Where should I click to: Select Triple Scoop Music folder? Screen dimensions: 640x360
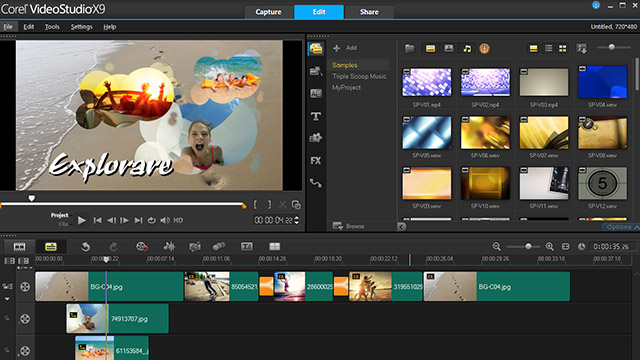(359, 76)
